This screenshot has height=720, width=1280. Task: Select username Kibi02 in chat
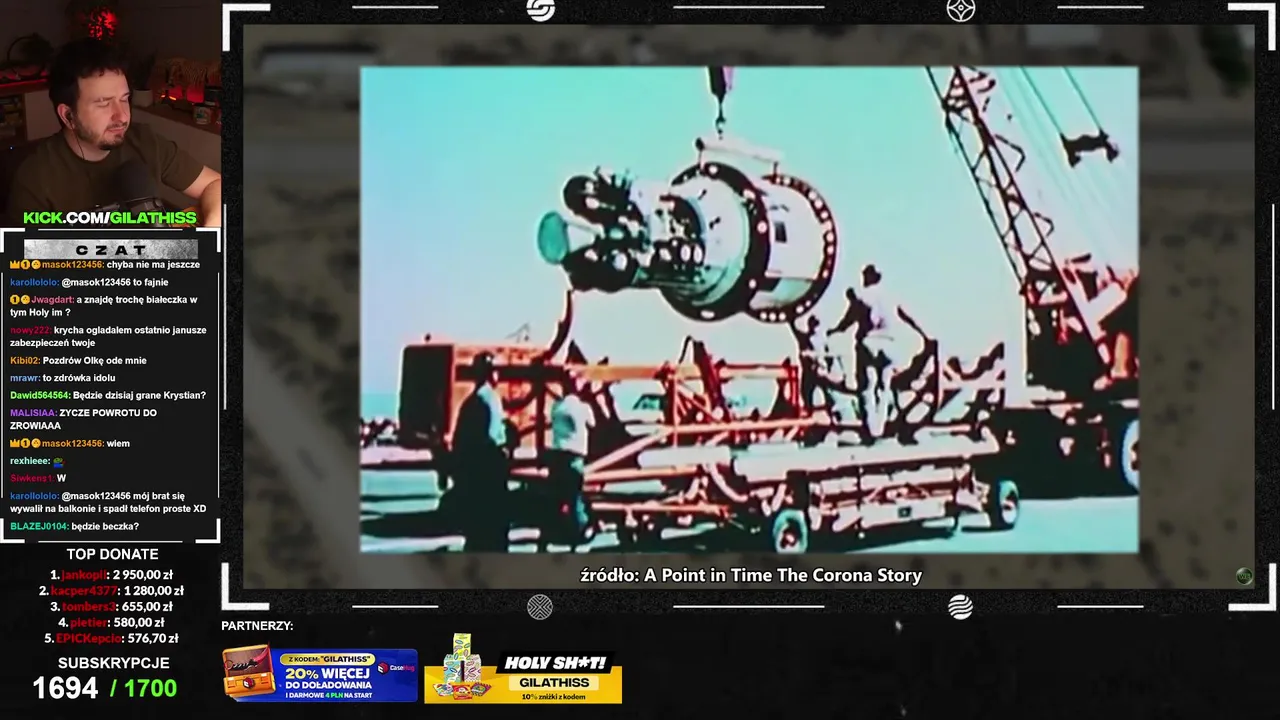[24, 360]
